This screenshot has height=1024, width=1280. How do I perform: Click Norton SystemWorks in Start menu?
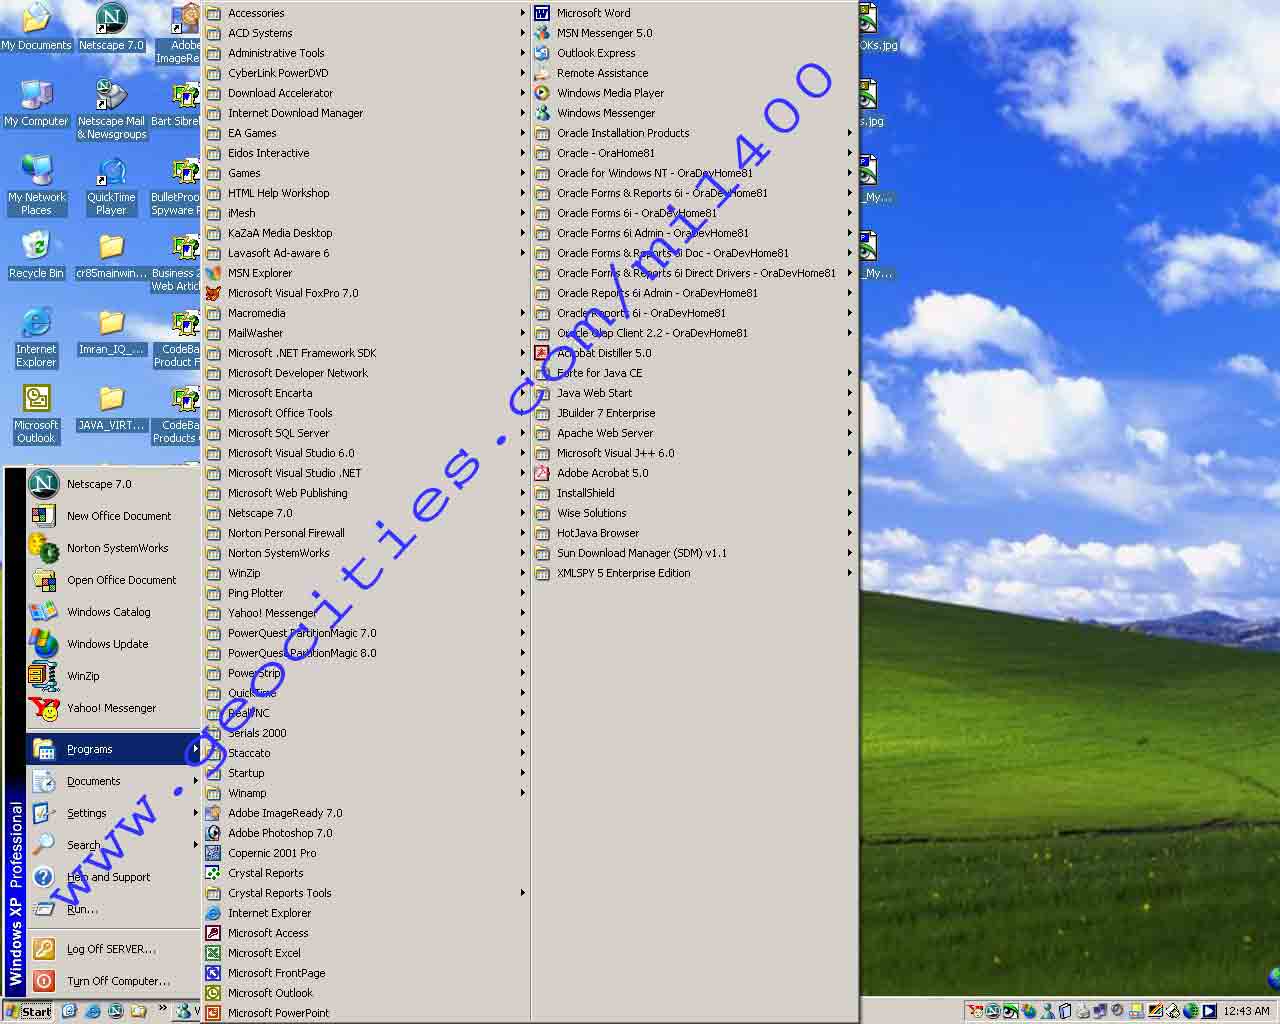pos(113,548)
